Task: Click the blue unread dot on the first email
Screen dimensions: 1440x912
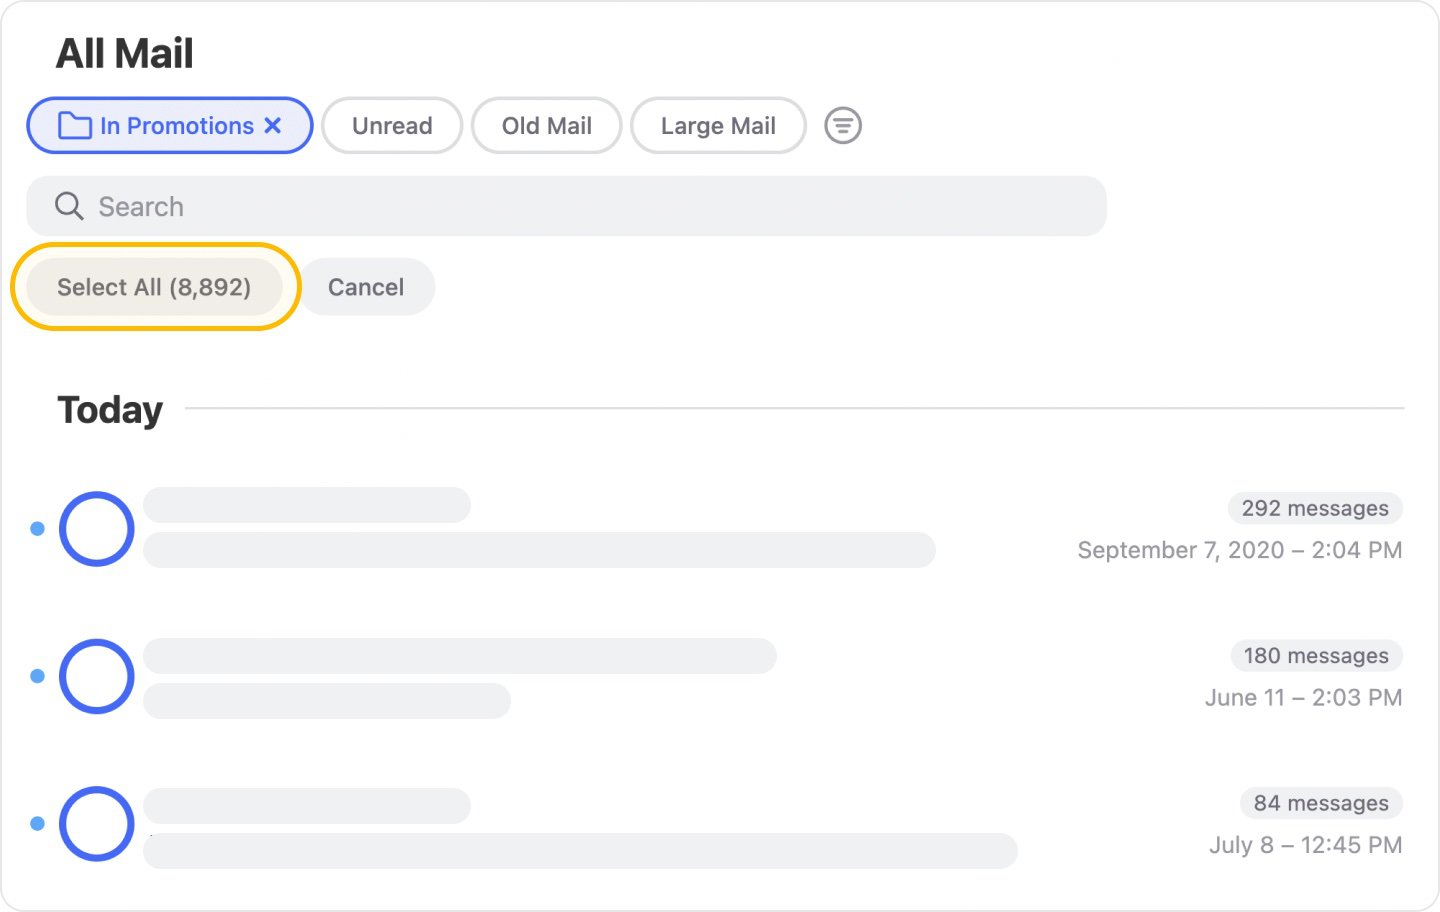Action: pos(36,528)
